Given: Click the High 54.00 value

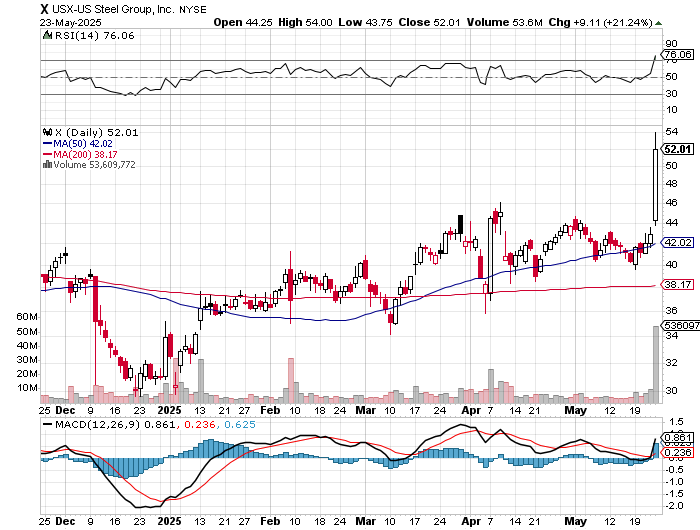Looking at the screenshot, I should pos(305,22).
